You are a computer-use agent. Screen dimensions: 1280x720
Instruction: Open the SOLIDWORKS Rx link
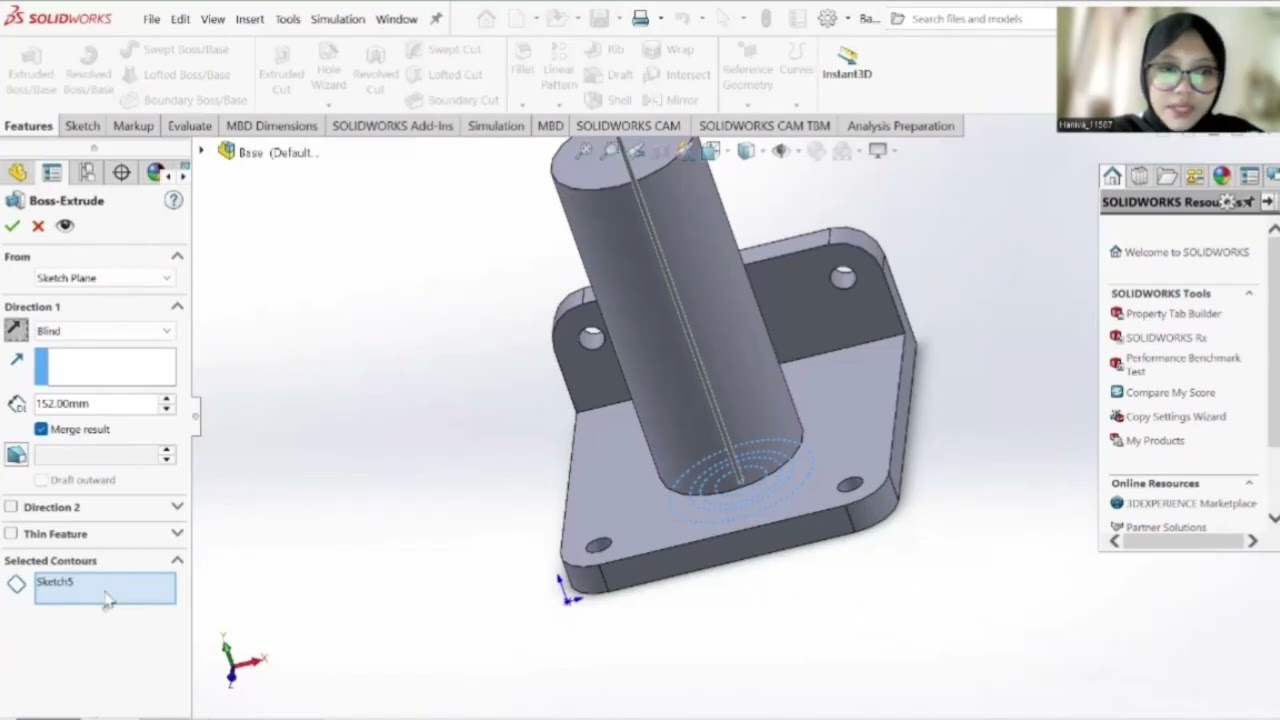[x=1158, y=338]
